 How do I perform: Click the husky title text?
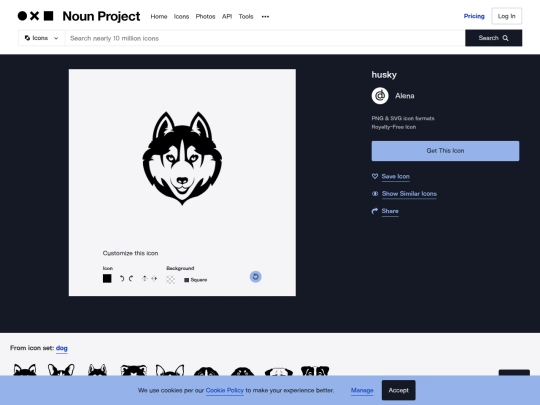point(384,75)
